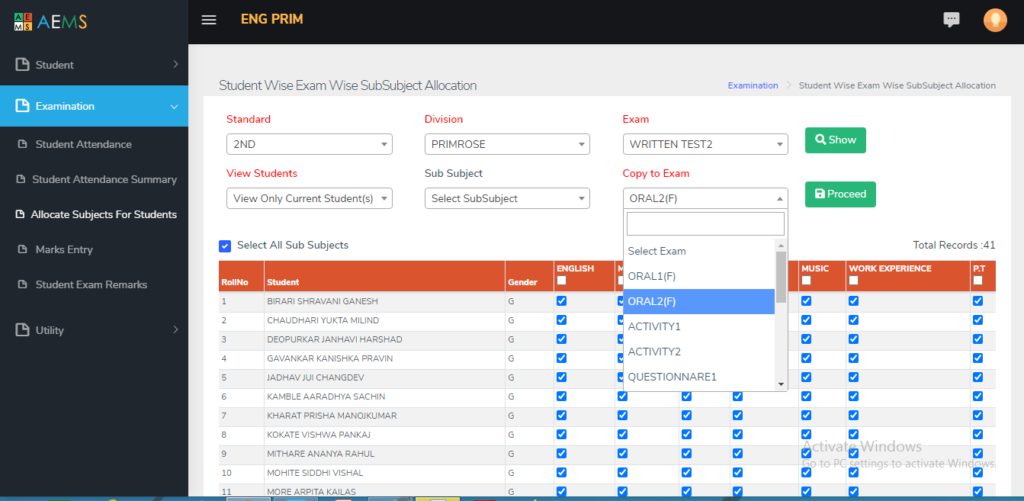The width and height of the screenshot is (1024, 501).
Task: Uncheck MUSIC for KHARAT PRISHA MANOJKUMAR
Action: (x=807, y=415)
